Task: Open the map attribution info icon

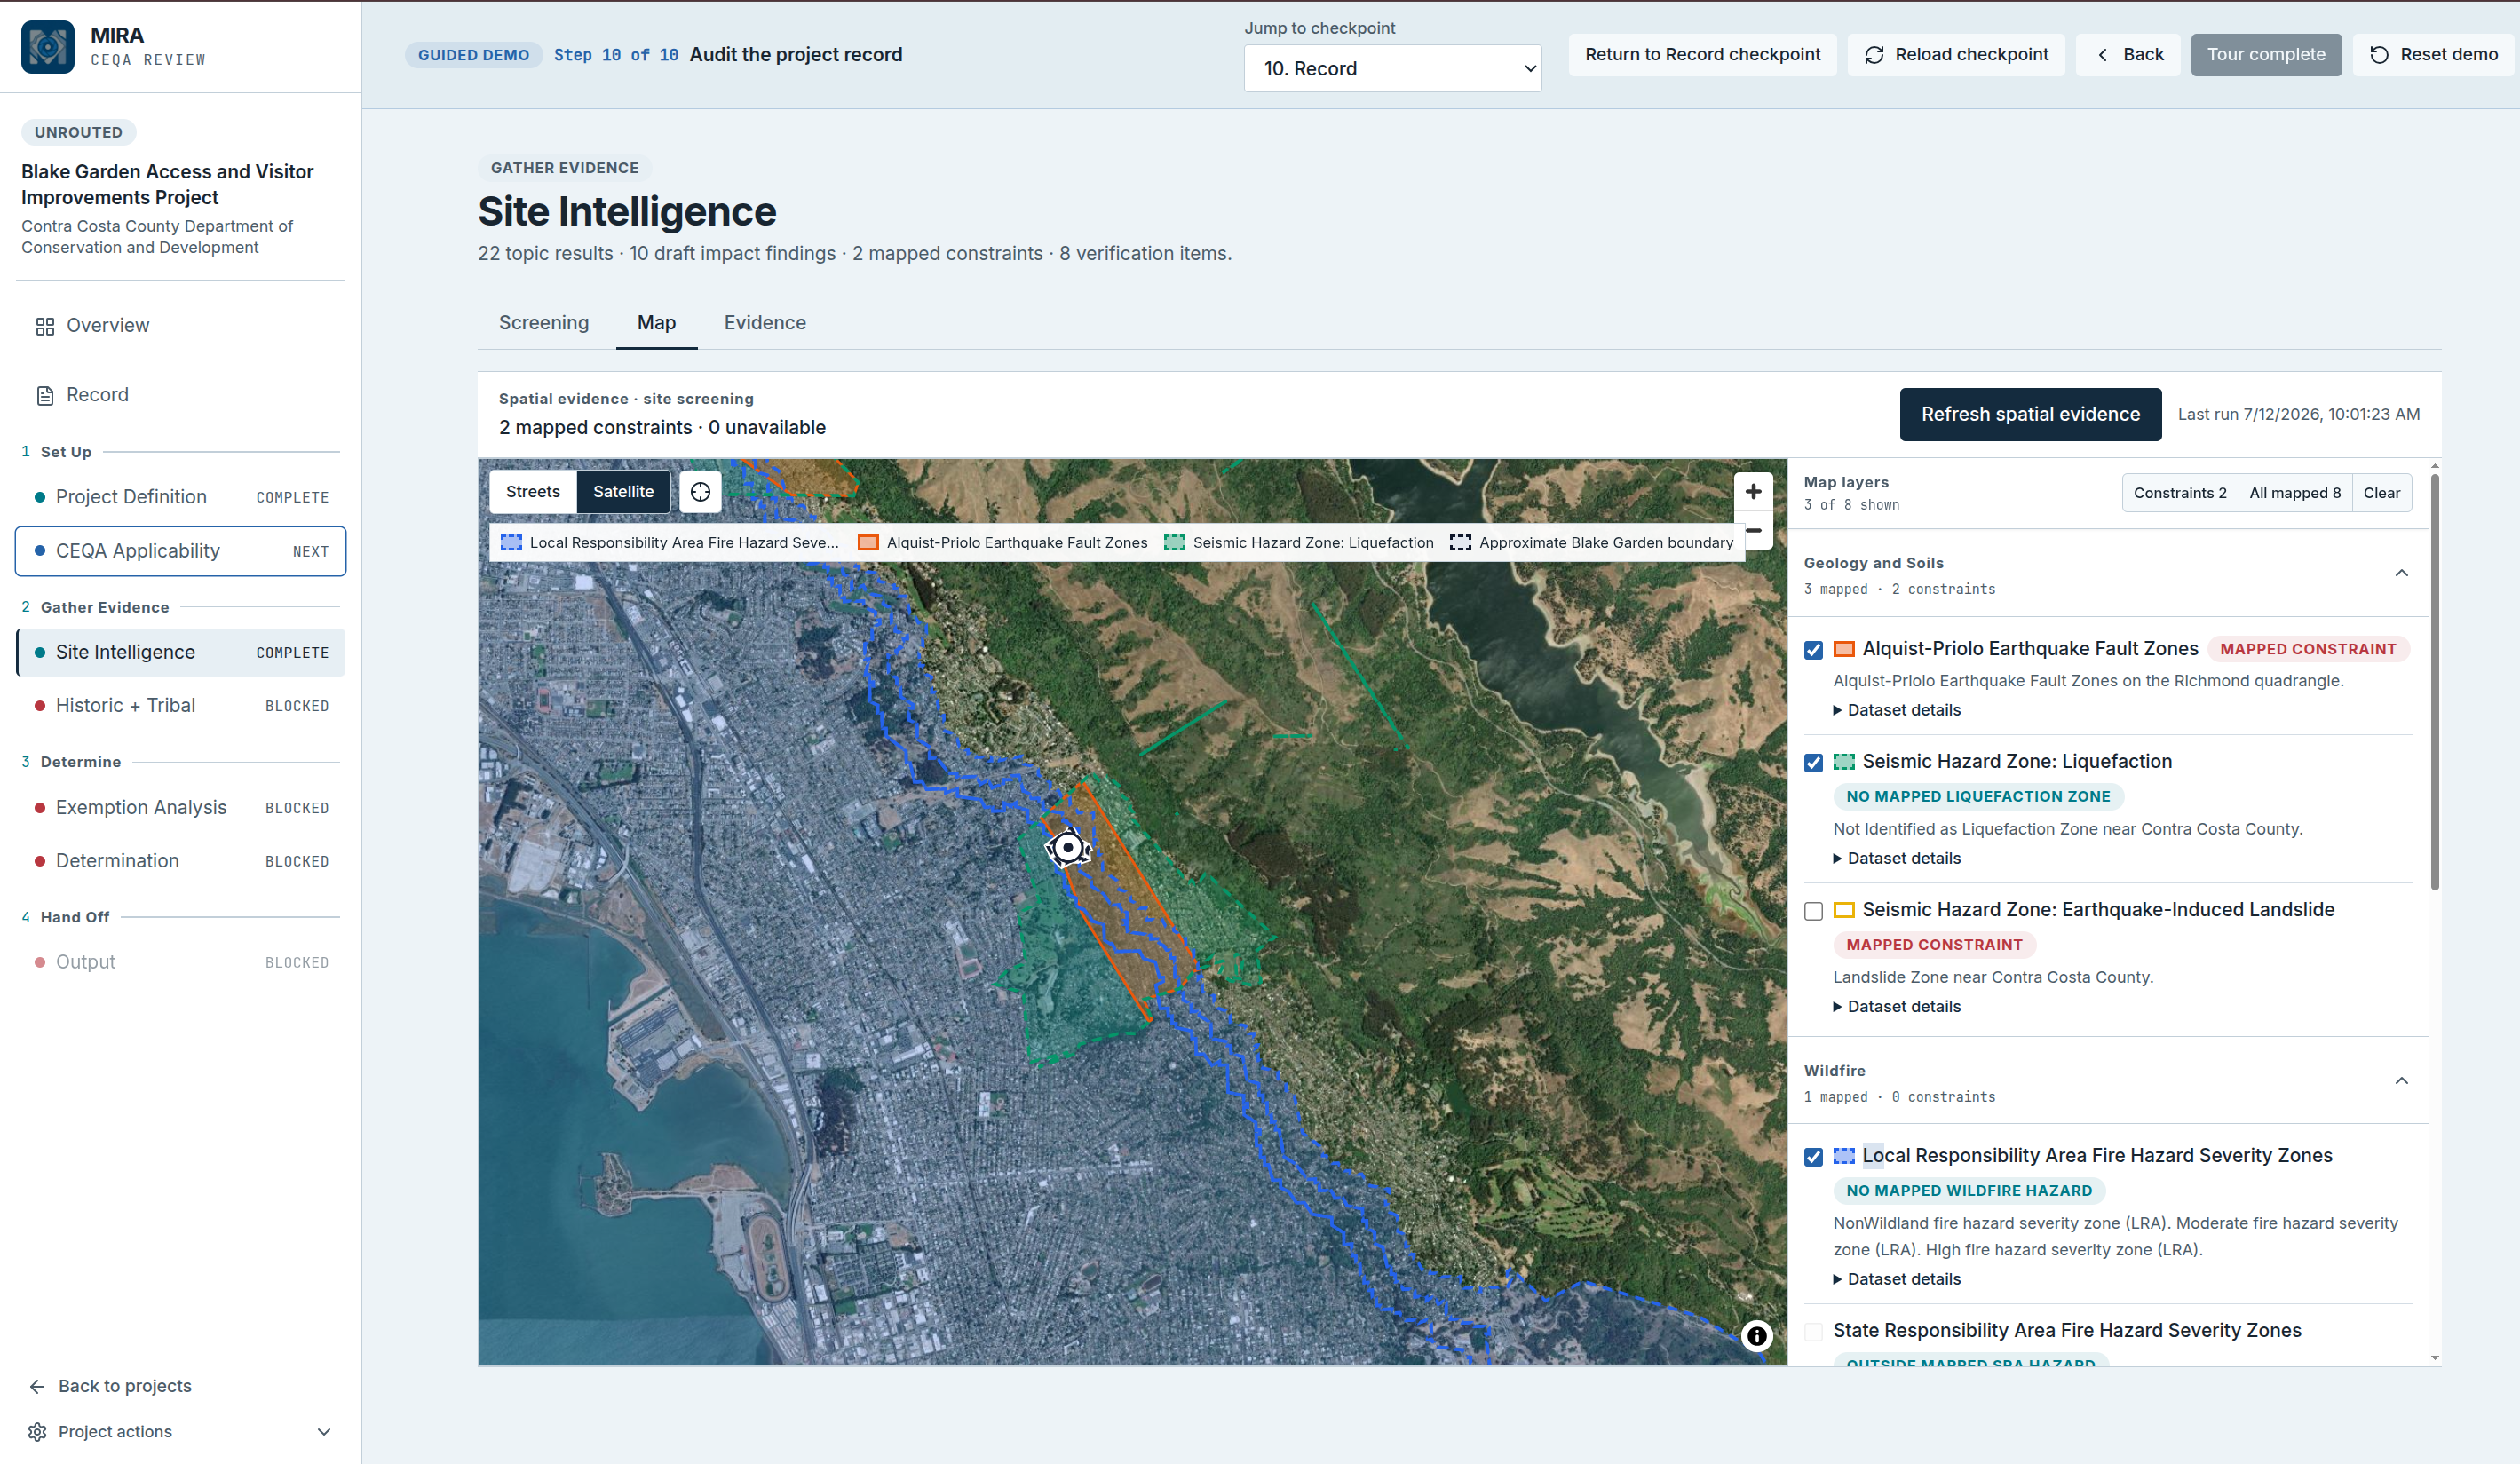Action: 1756,1336
